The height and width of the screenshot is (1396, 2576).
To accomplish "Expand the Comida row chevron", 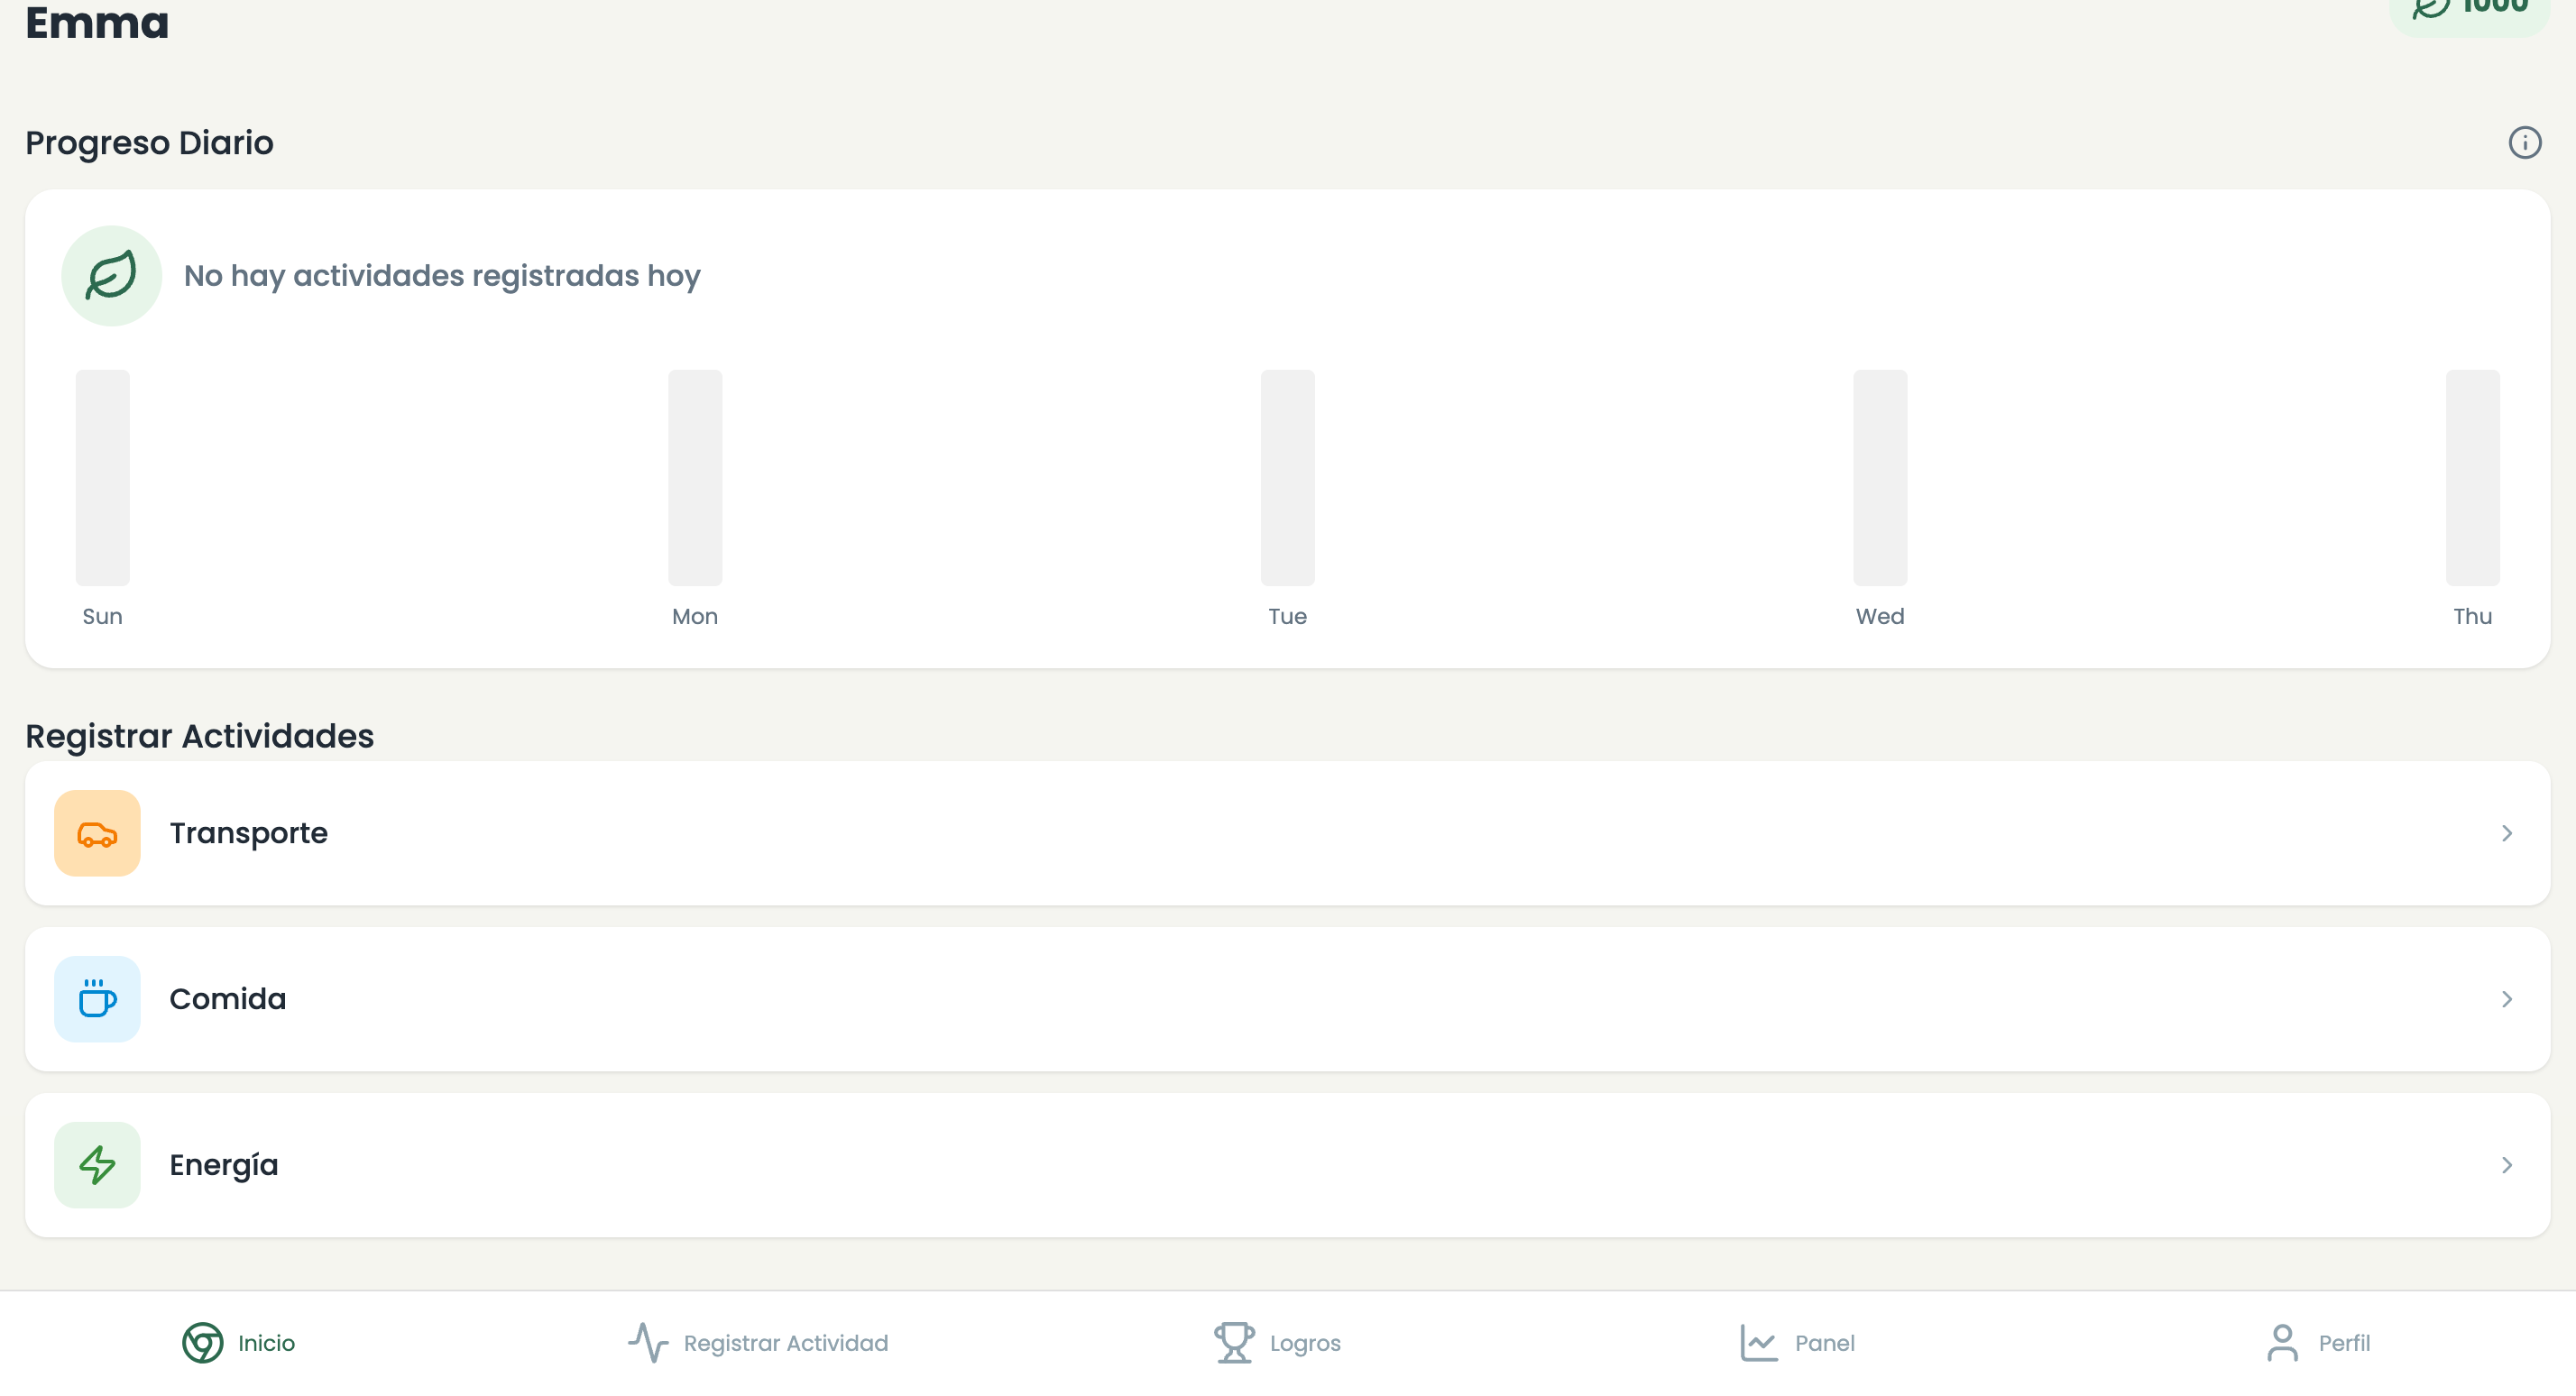I will pos(2506,1000).
